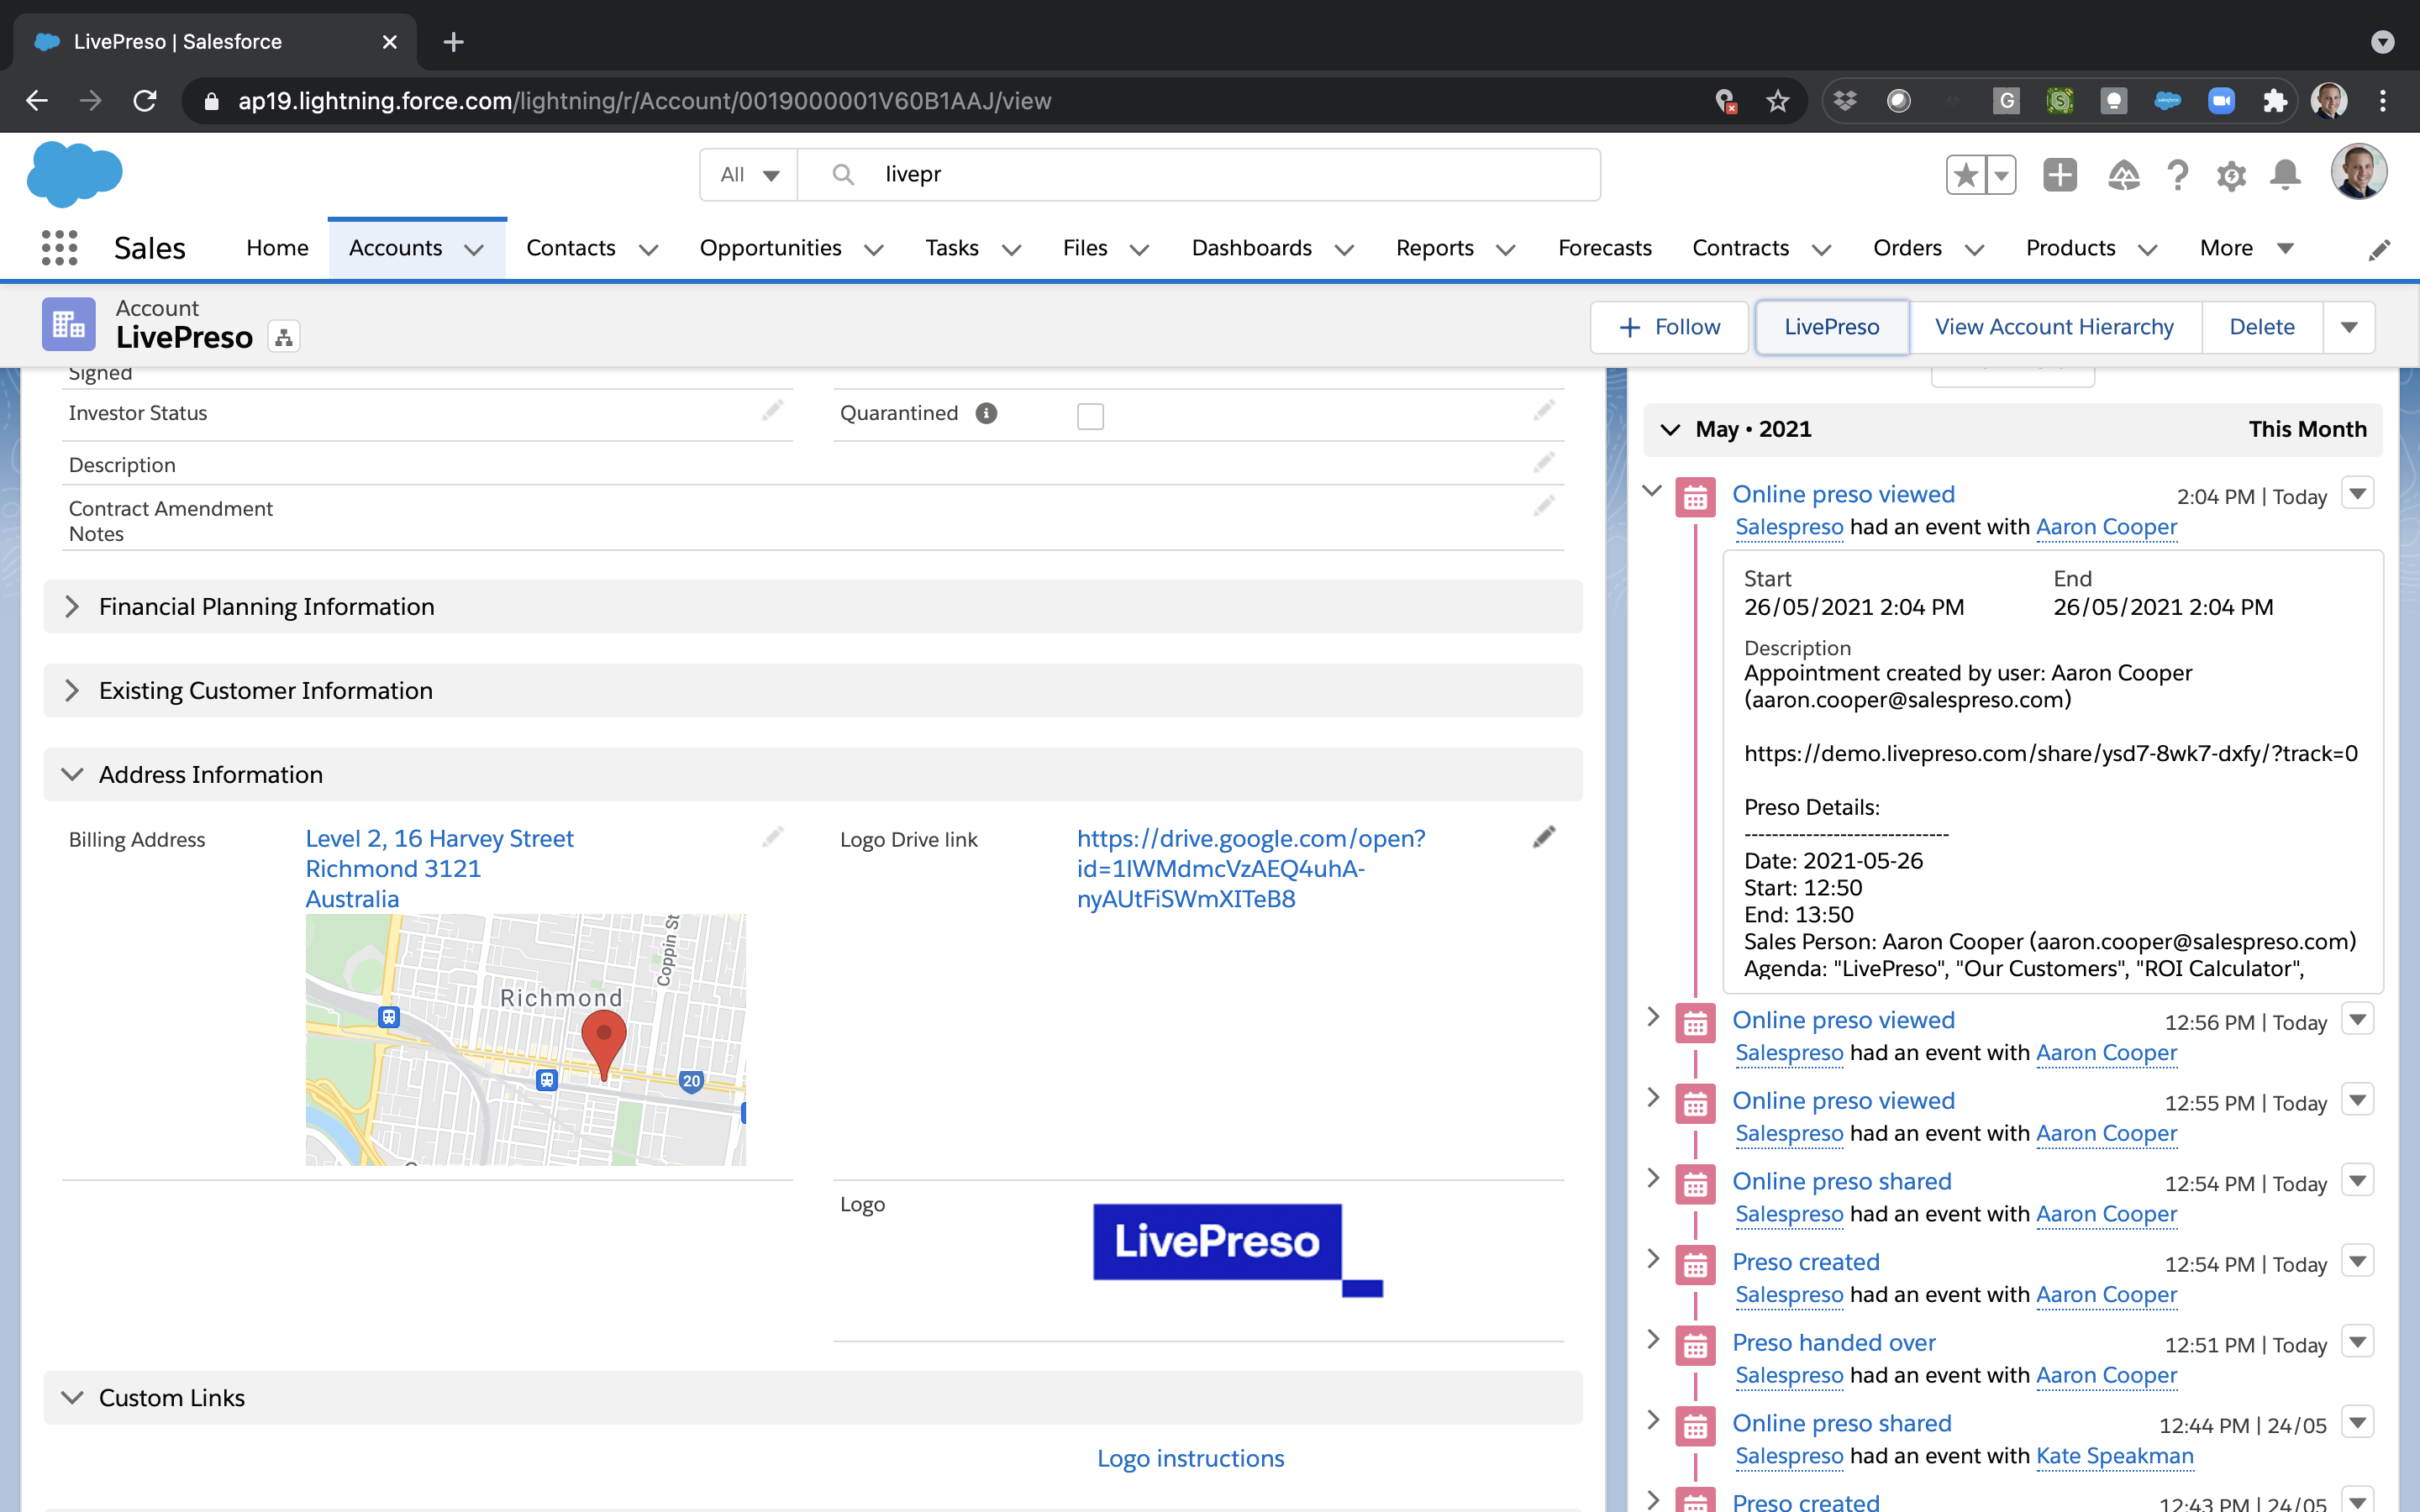Expand Financial Planning Information section
The width and height of the screenshot is (2420, 1512).
click(x=812, y=607)
